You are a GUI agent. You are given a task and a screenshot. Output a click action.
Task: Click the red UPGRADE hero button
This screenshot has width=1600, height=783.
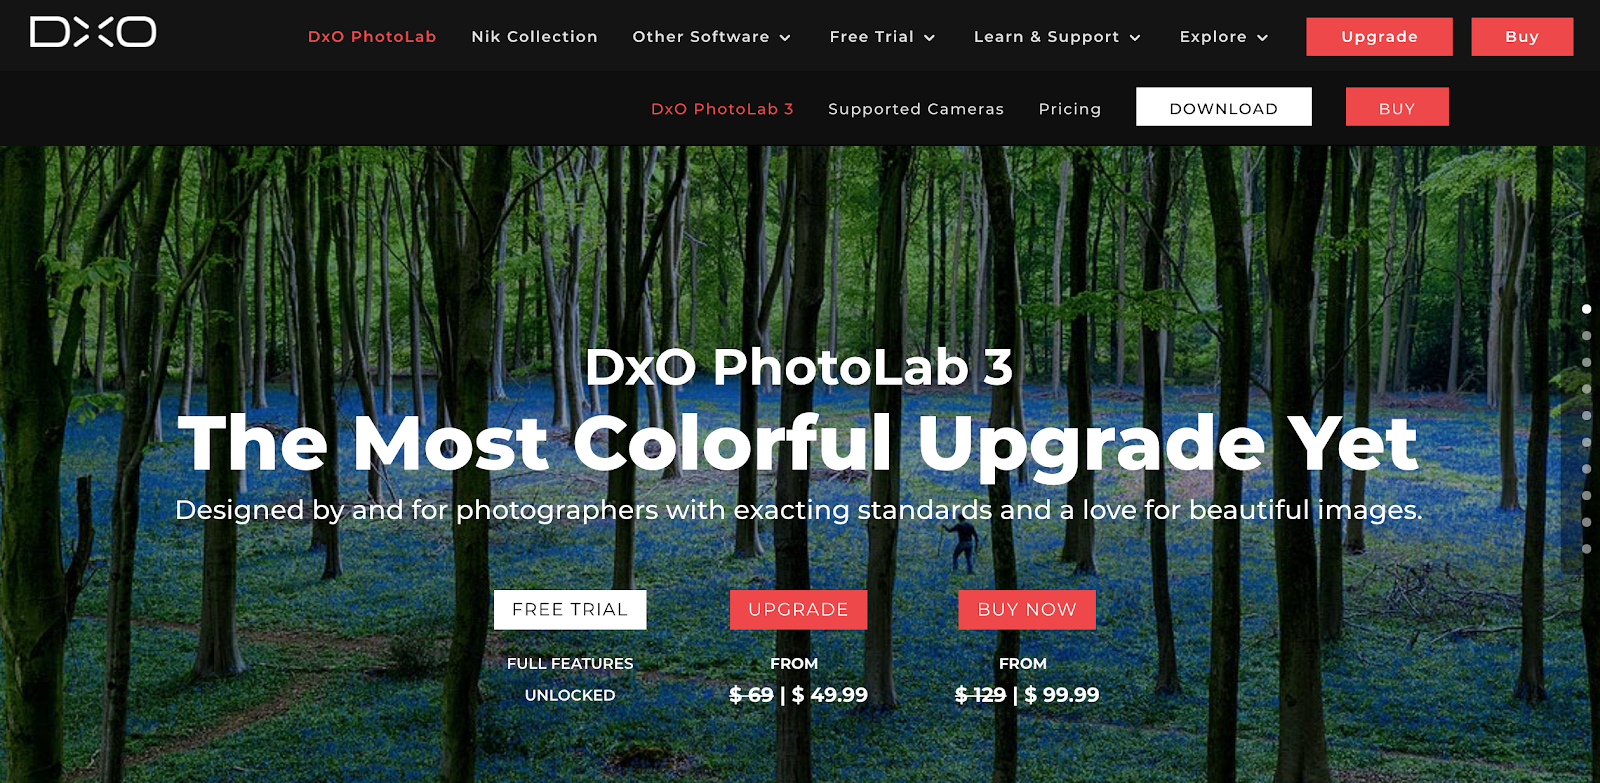coord(798,610)
